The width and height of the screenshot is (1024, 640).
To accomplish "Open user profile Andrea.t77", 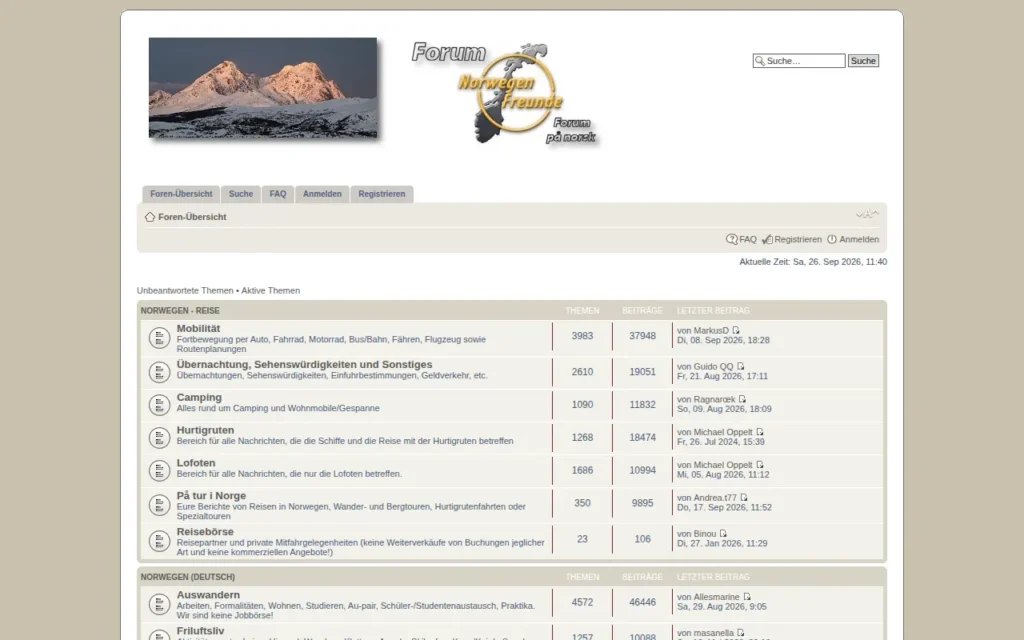I will [x=714, y=498].
